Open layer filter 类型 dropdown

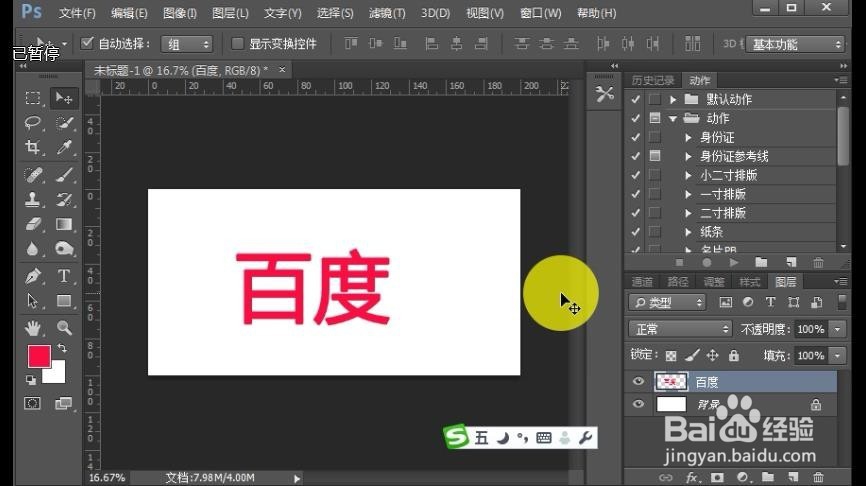[667, 302]
